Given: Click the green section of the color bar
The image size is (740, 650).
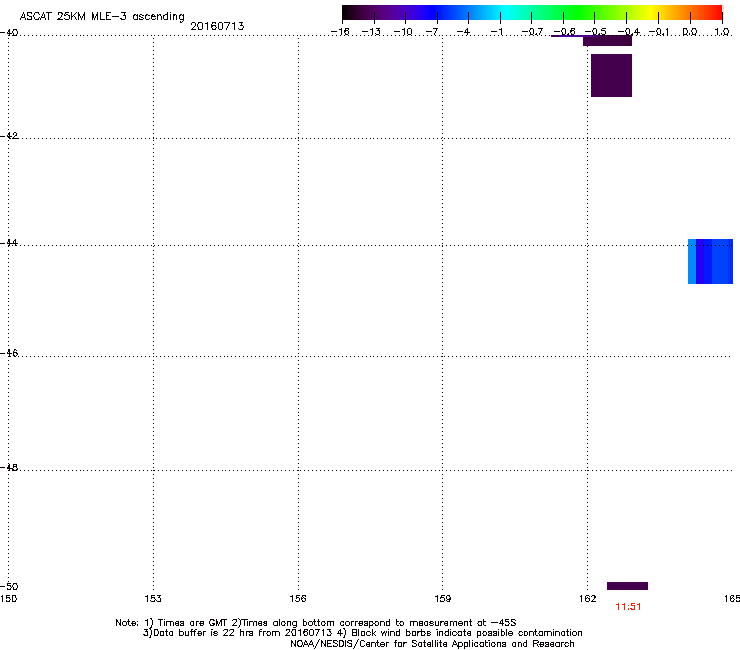Looking at the screenshot, I should [x=580, y=12].
